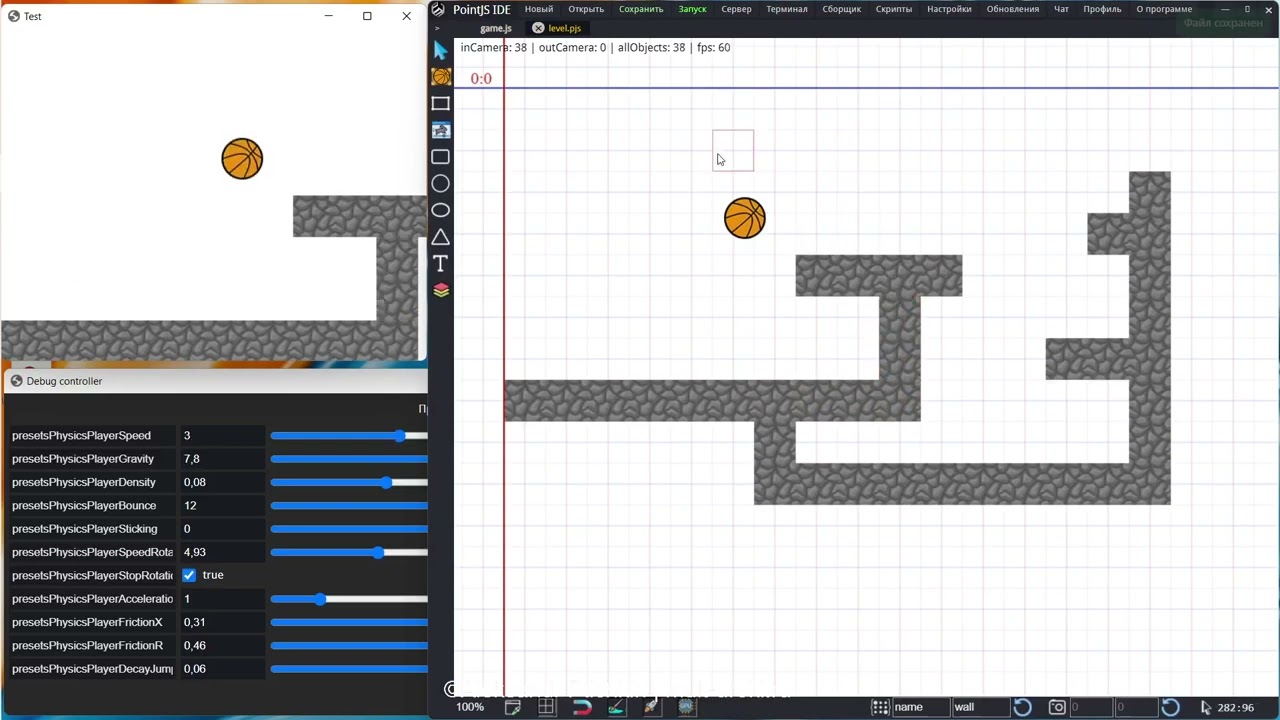Select the image object tool
Viewport: 1280px width, 720px height.
click(441, 130)
